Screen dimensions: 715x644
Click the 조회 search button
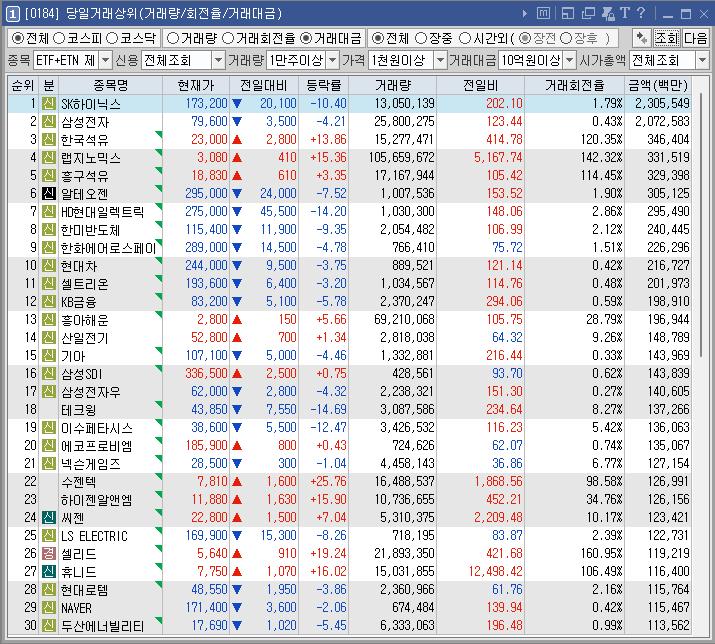pyautogui.click(x=667, y=38)
